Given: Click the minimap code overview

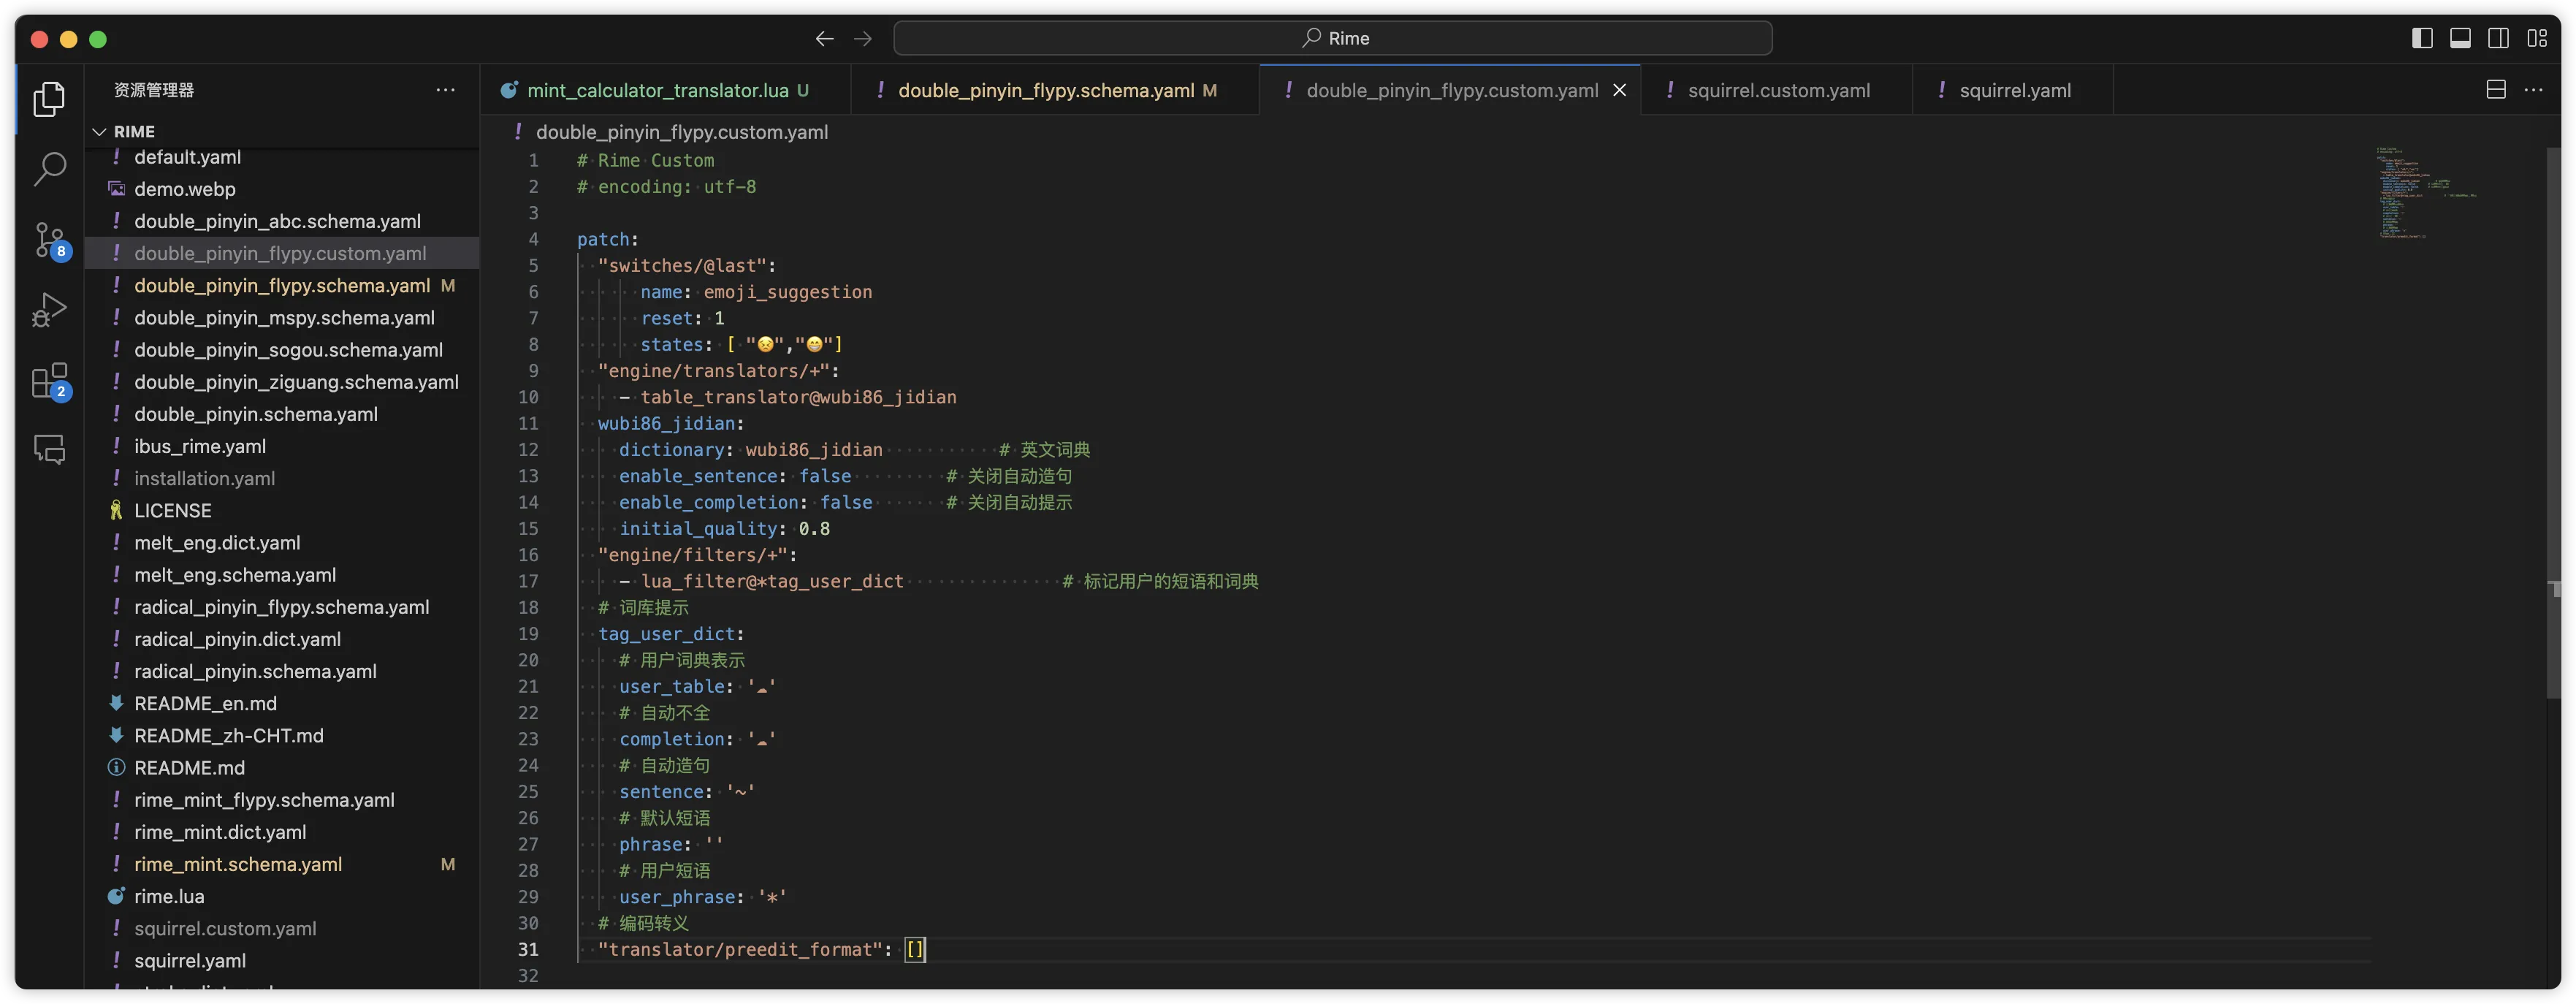Looking at the screenshot, I should 2428,192.
